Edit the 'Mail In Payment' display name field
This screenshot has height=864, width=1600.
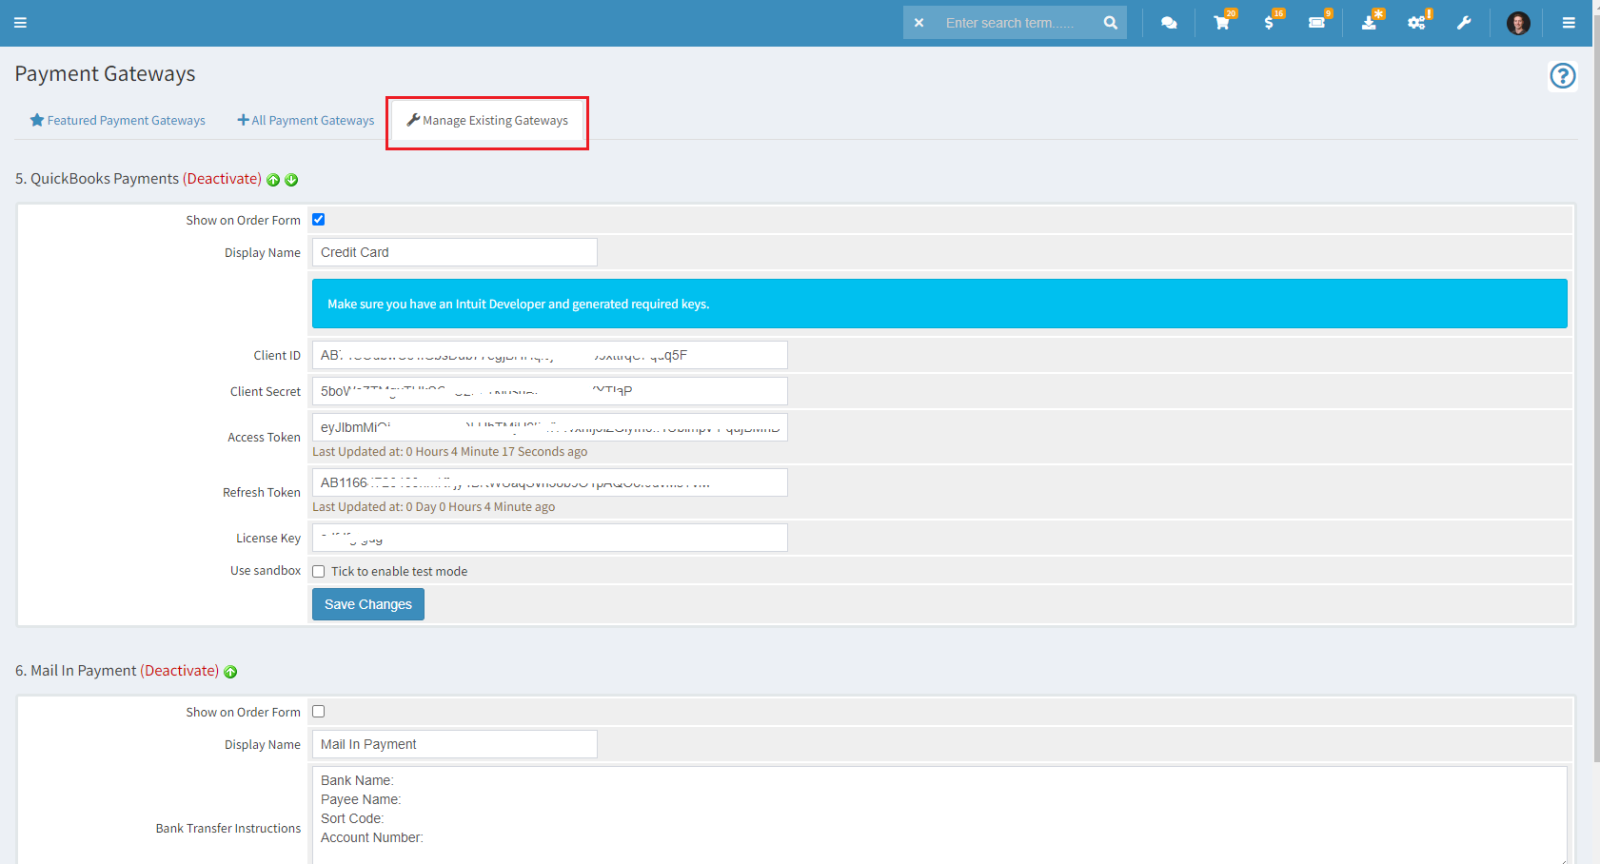(x=455, y=744)
